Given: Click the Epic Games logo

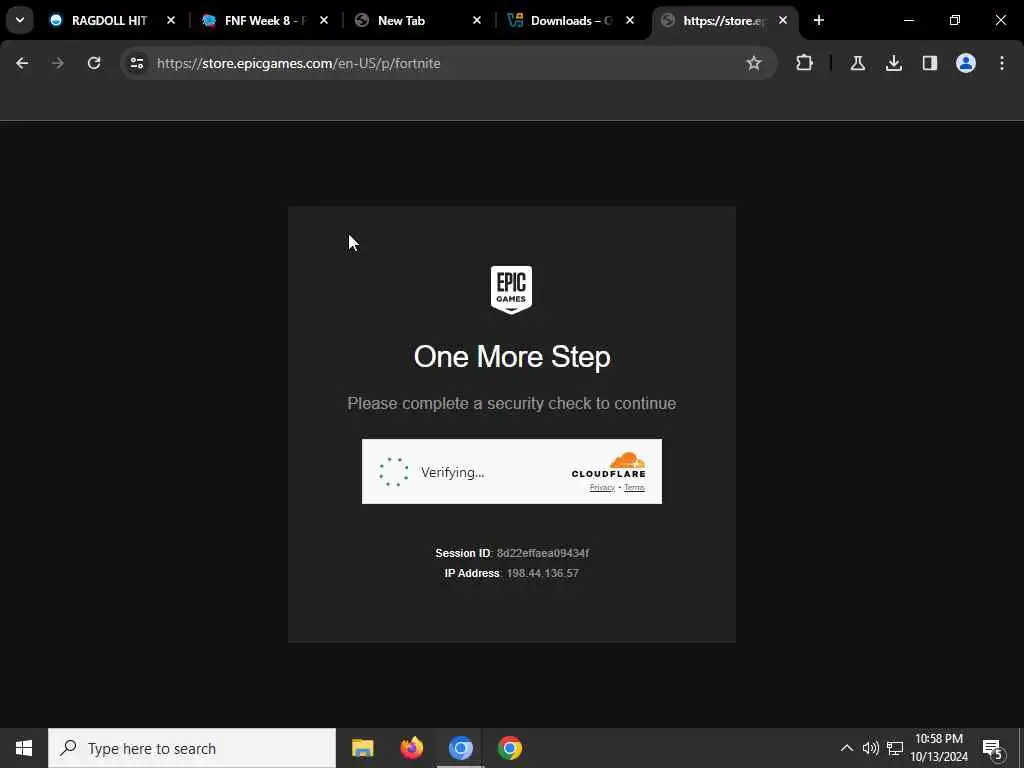Looking at the screenshot, I should [x=511, y=289].
